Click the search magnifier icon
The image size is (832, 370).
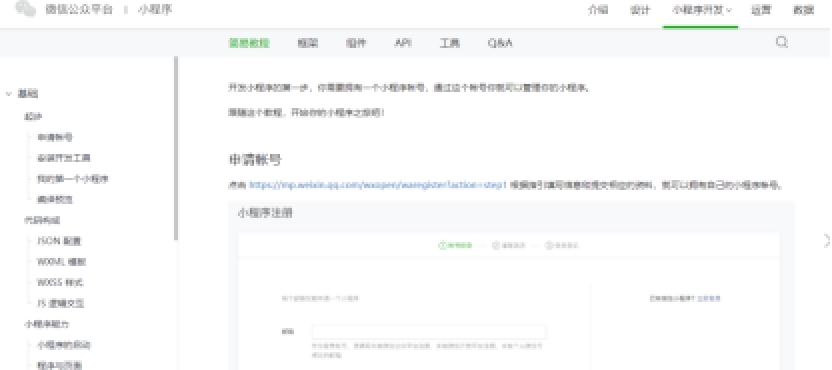pos(782,42)
